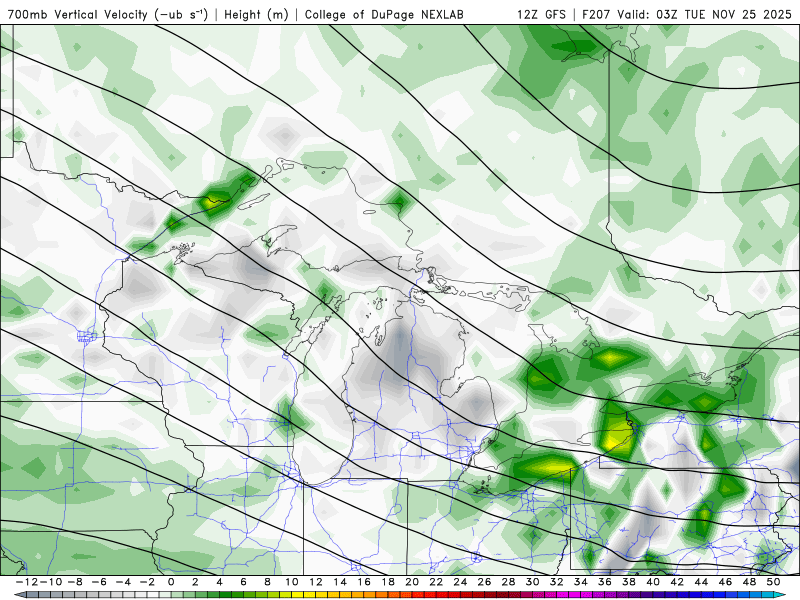Click the '12' colorbar tick label
The image size is (800, 600).
click(315, 582)
